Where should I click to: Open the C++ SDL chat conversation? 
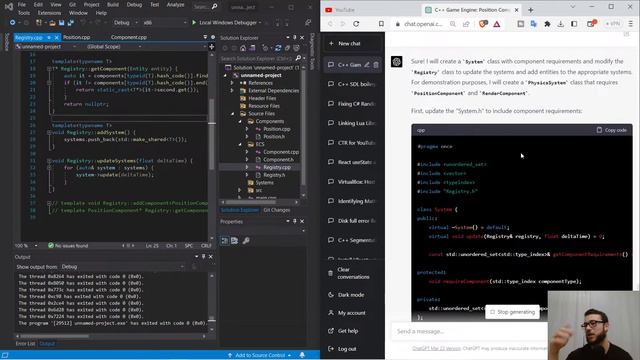click(x=353, y=84)
